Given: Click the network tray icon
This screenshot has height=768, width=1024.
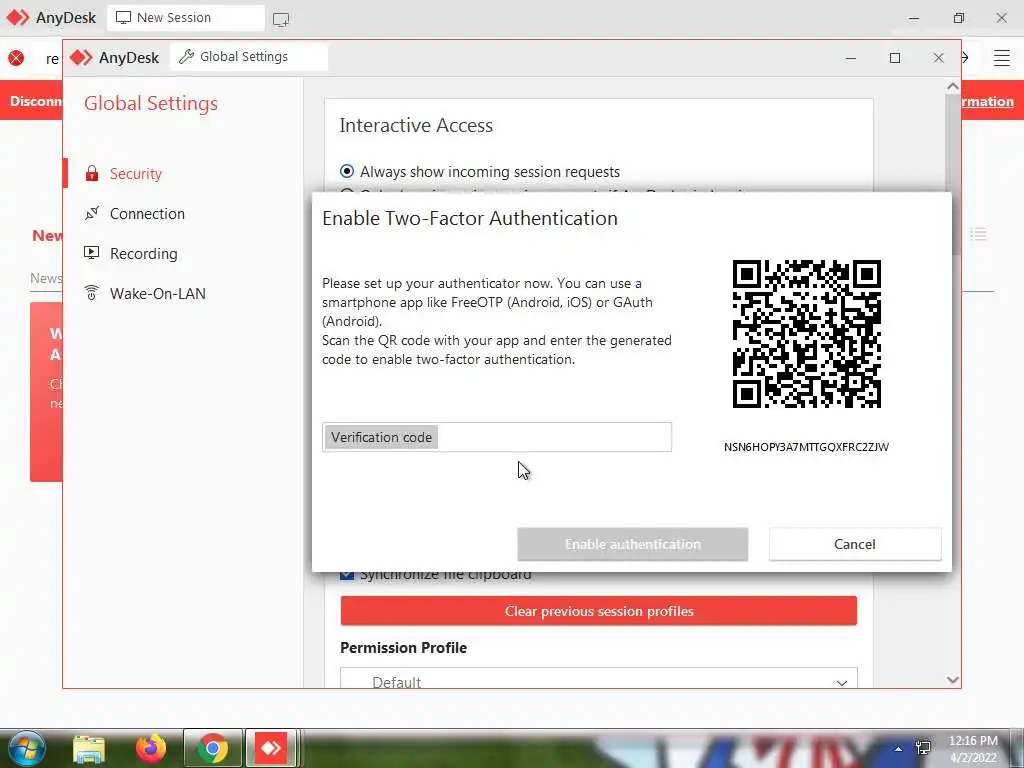Looking at the screenshot, I should click(x=923, y=747).
